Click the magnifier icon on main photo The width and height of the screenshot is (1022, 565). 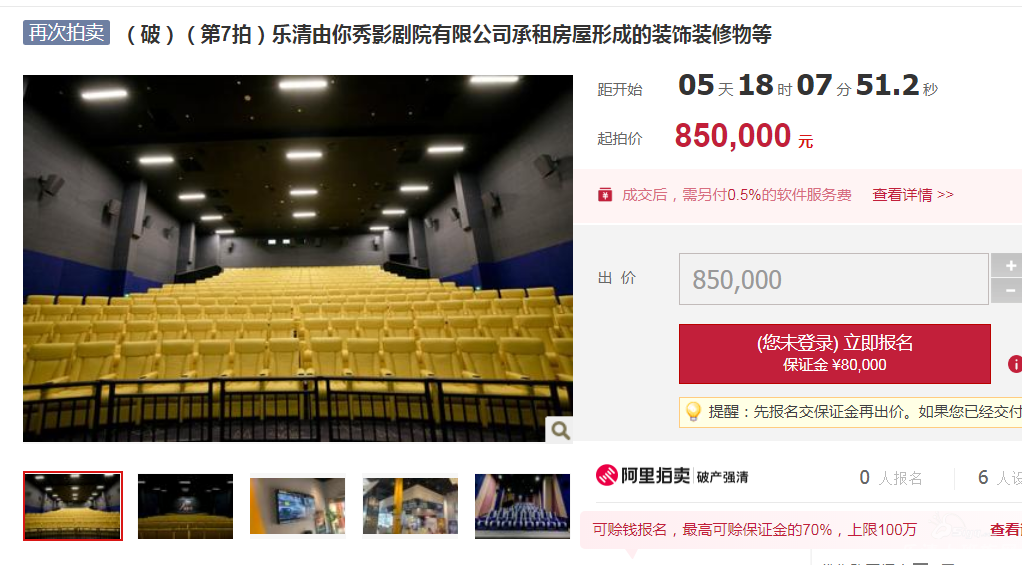pyautogui.click(x=560, y=429)
